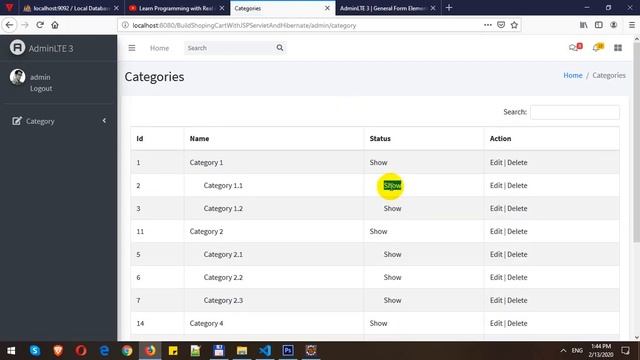This screenshot has width=640, height=360.
Task: Click the browser forward arrow
Action: pyautogui.click(x=25, y=25)
